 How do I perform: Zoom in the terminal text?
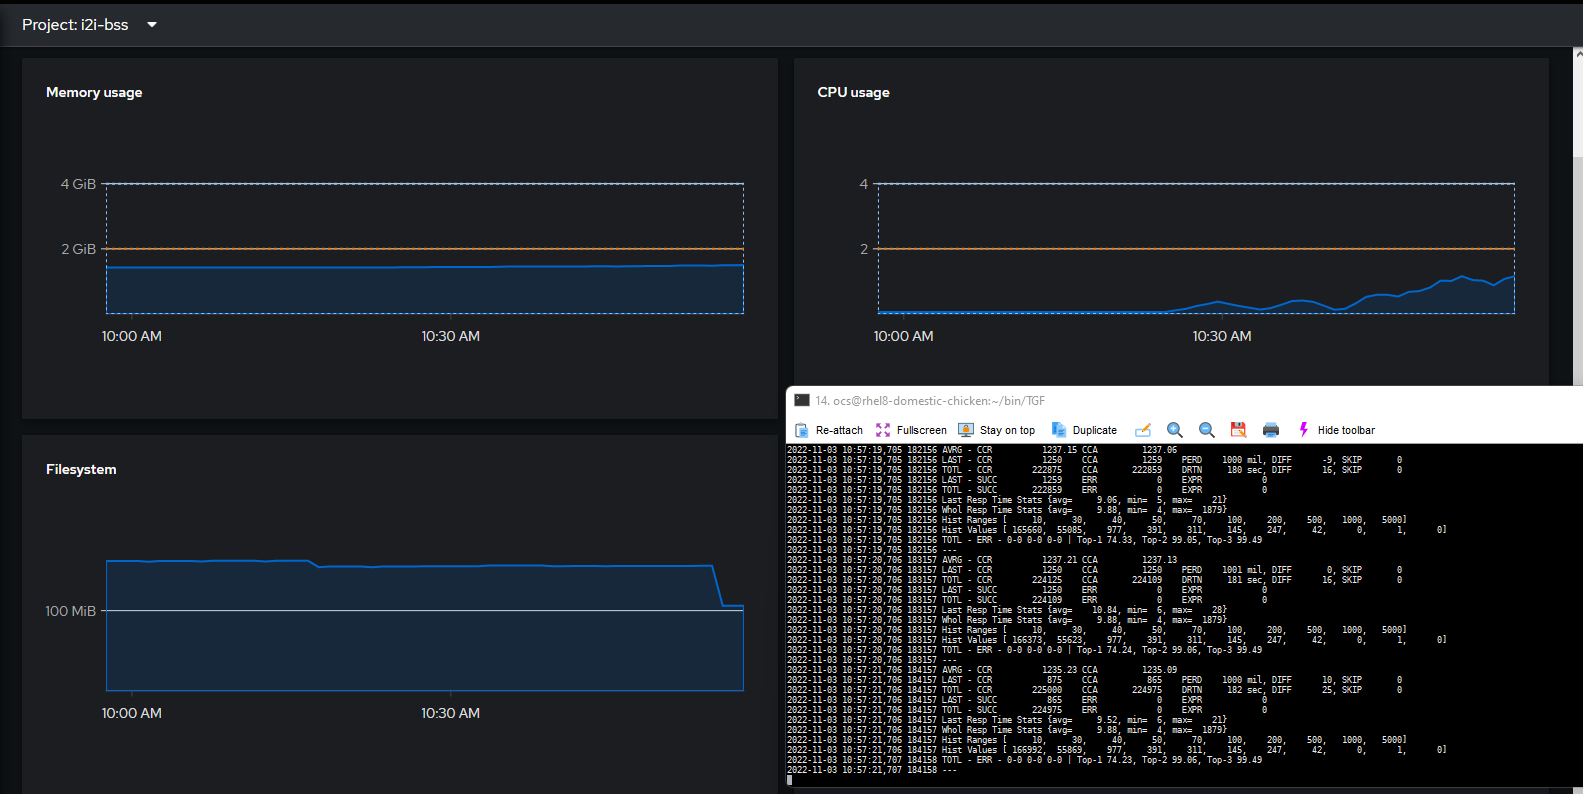pyautogui.click(x=1175, y=430)
